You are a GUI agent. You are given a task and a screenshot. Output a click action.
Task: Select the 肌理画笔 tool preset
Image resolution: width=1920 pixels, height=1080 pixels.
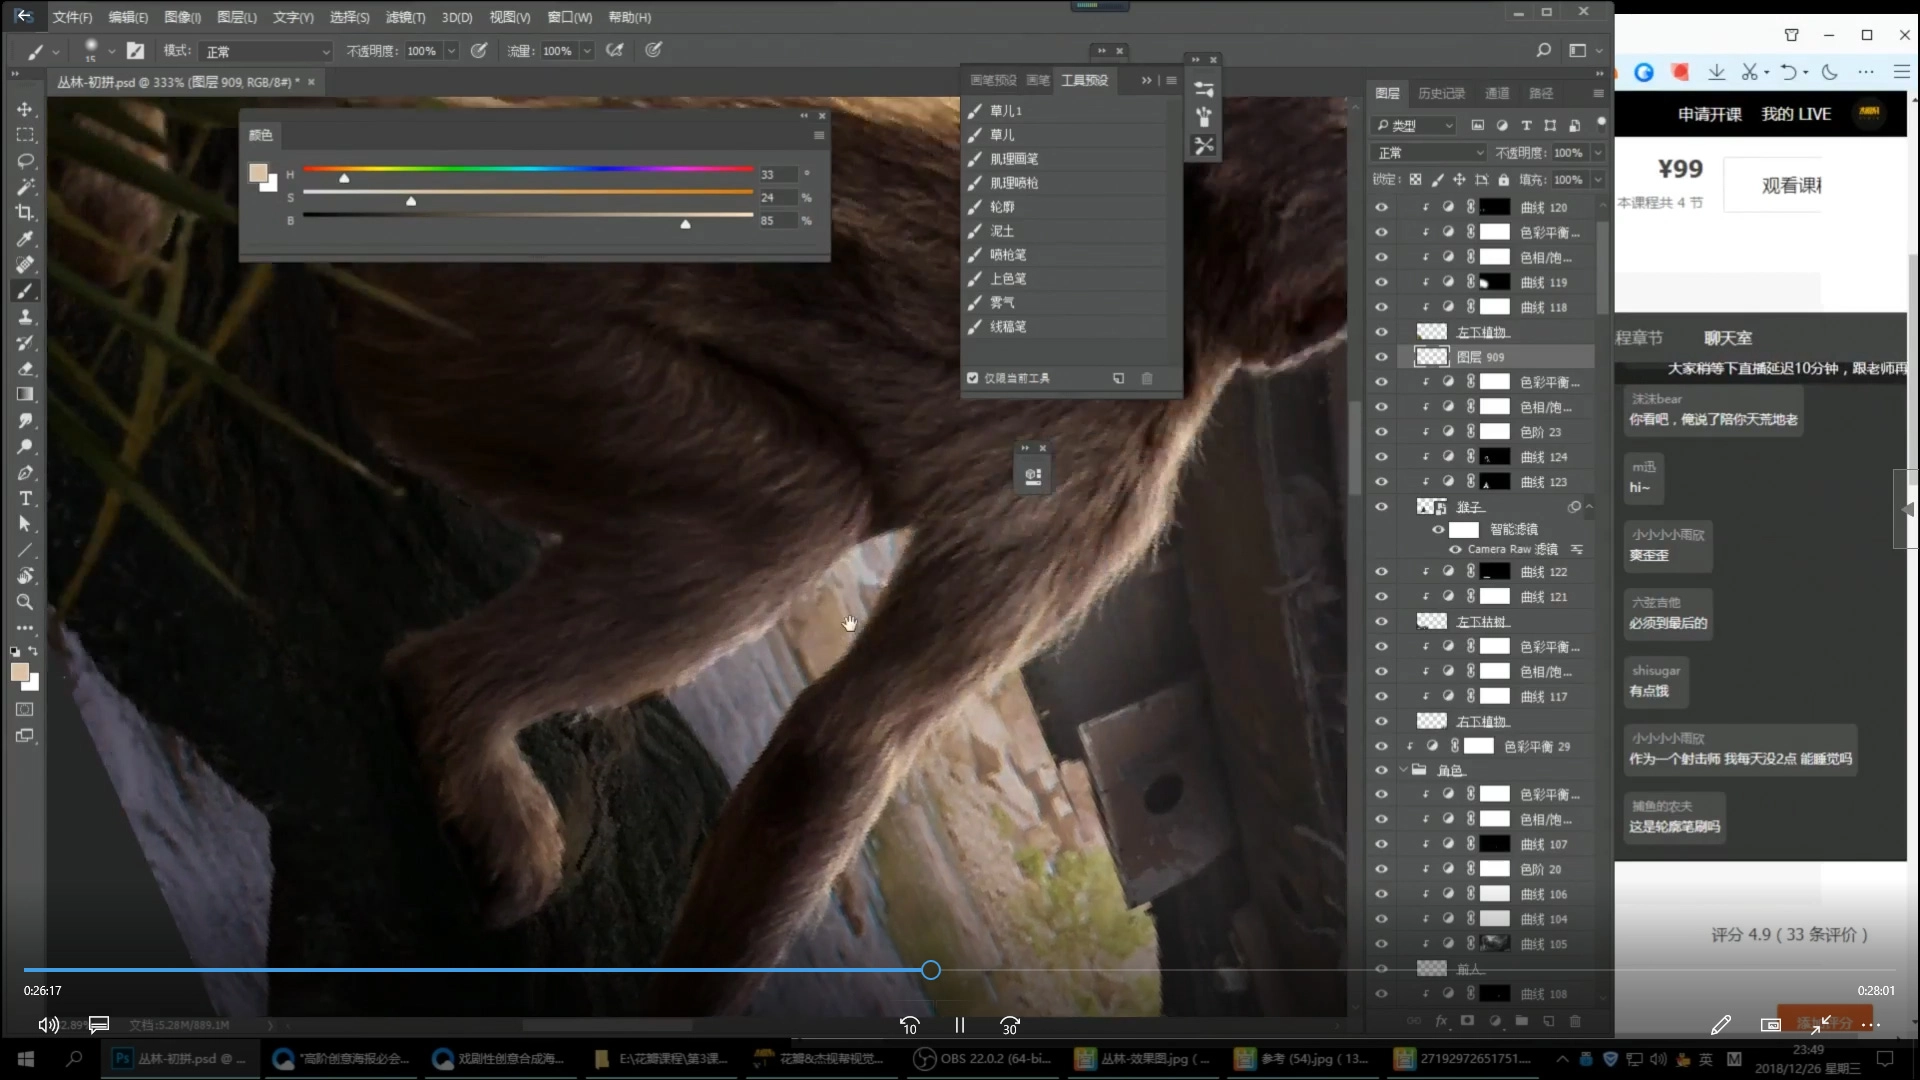point(1014,159)
